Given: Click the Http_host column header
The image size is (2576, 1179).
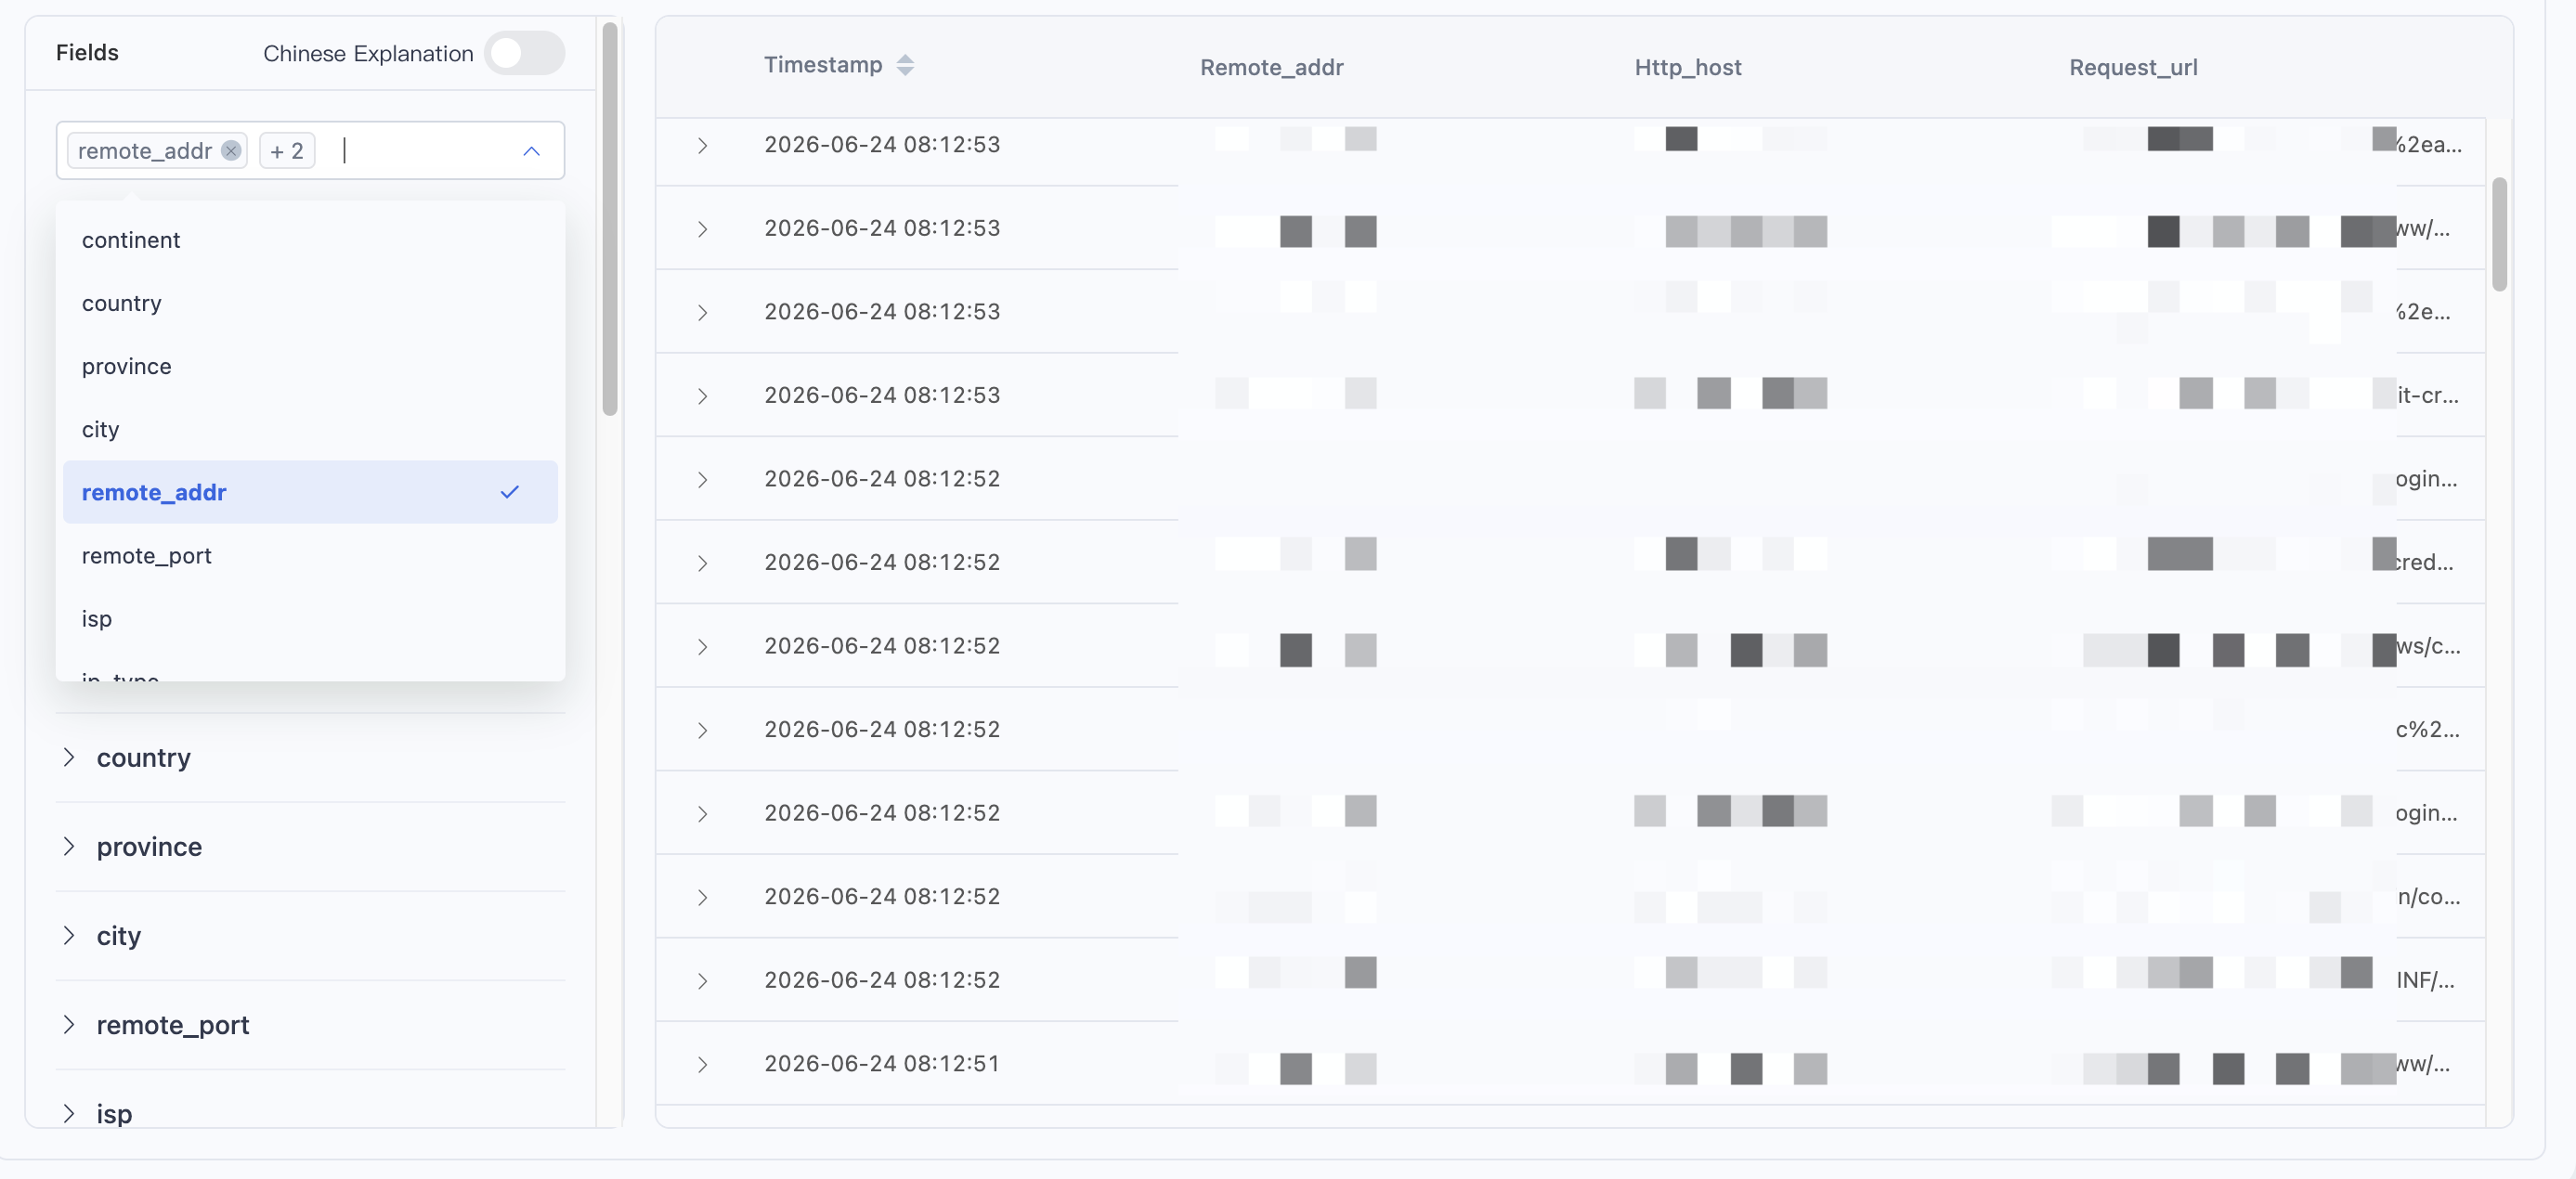Looking at the screenshot, I should click(1688, 67).
